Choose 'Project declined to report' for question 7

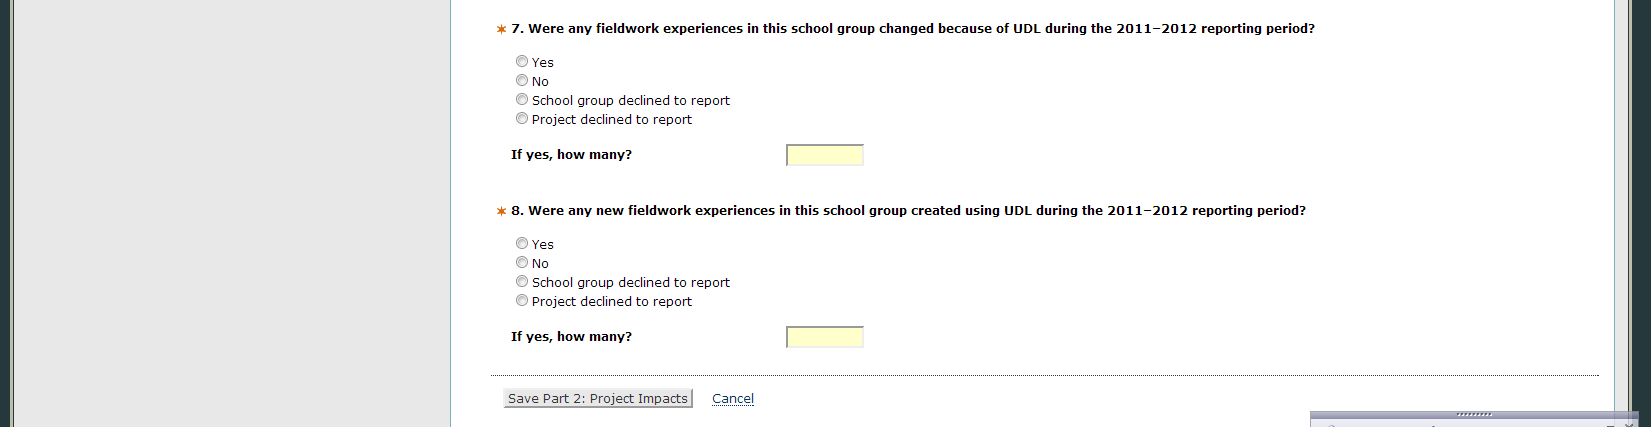(522, 119)
